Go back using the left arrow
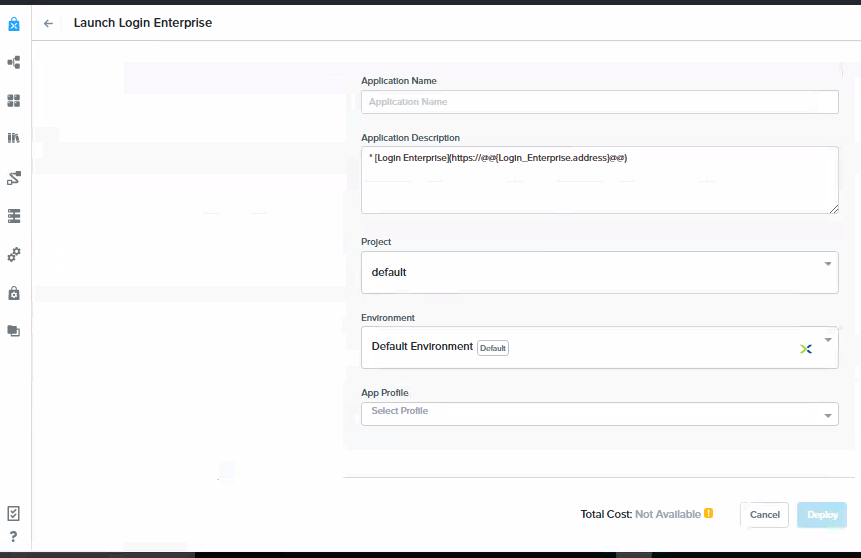Viewport: 861px width, 558px height. [48, 23]
